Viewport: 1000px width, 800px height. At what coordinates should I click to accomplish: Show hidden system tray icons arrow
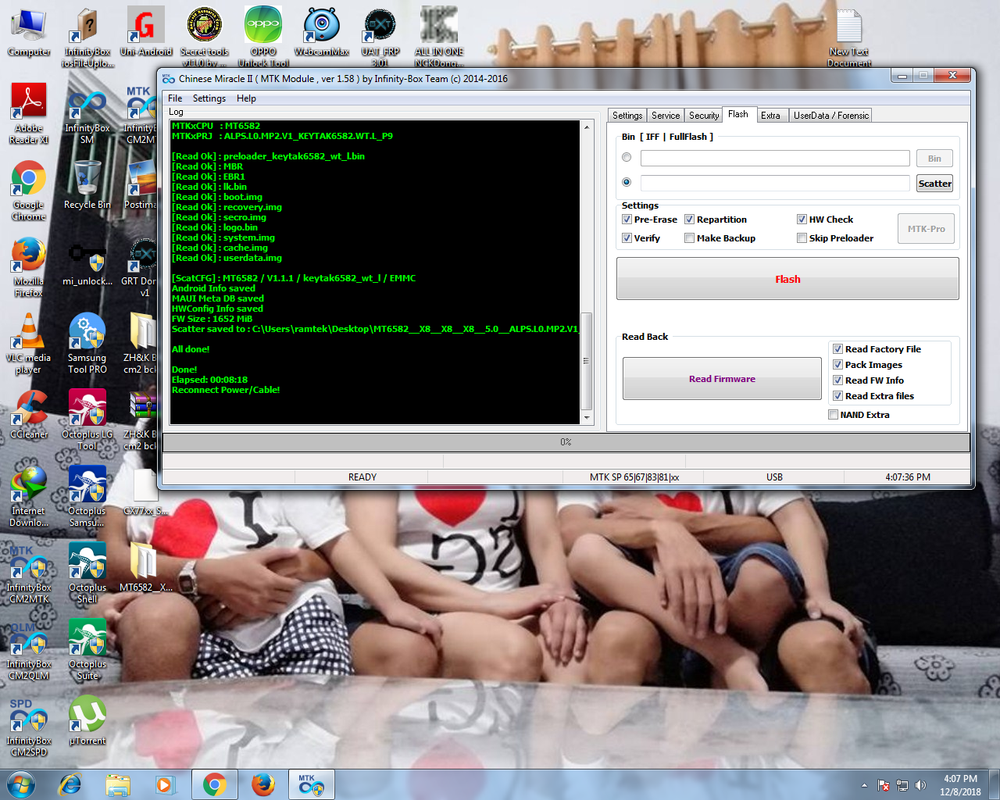coord(864,785)
